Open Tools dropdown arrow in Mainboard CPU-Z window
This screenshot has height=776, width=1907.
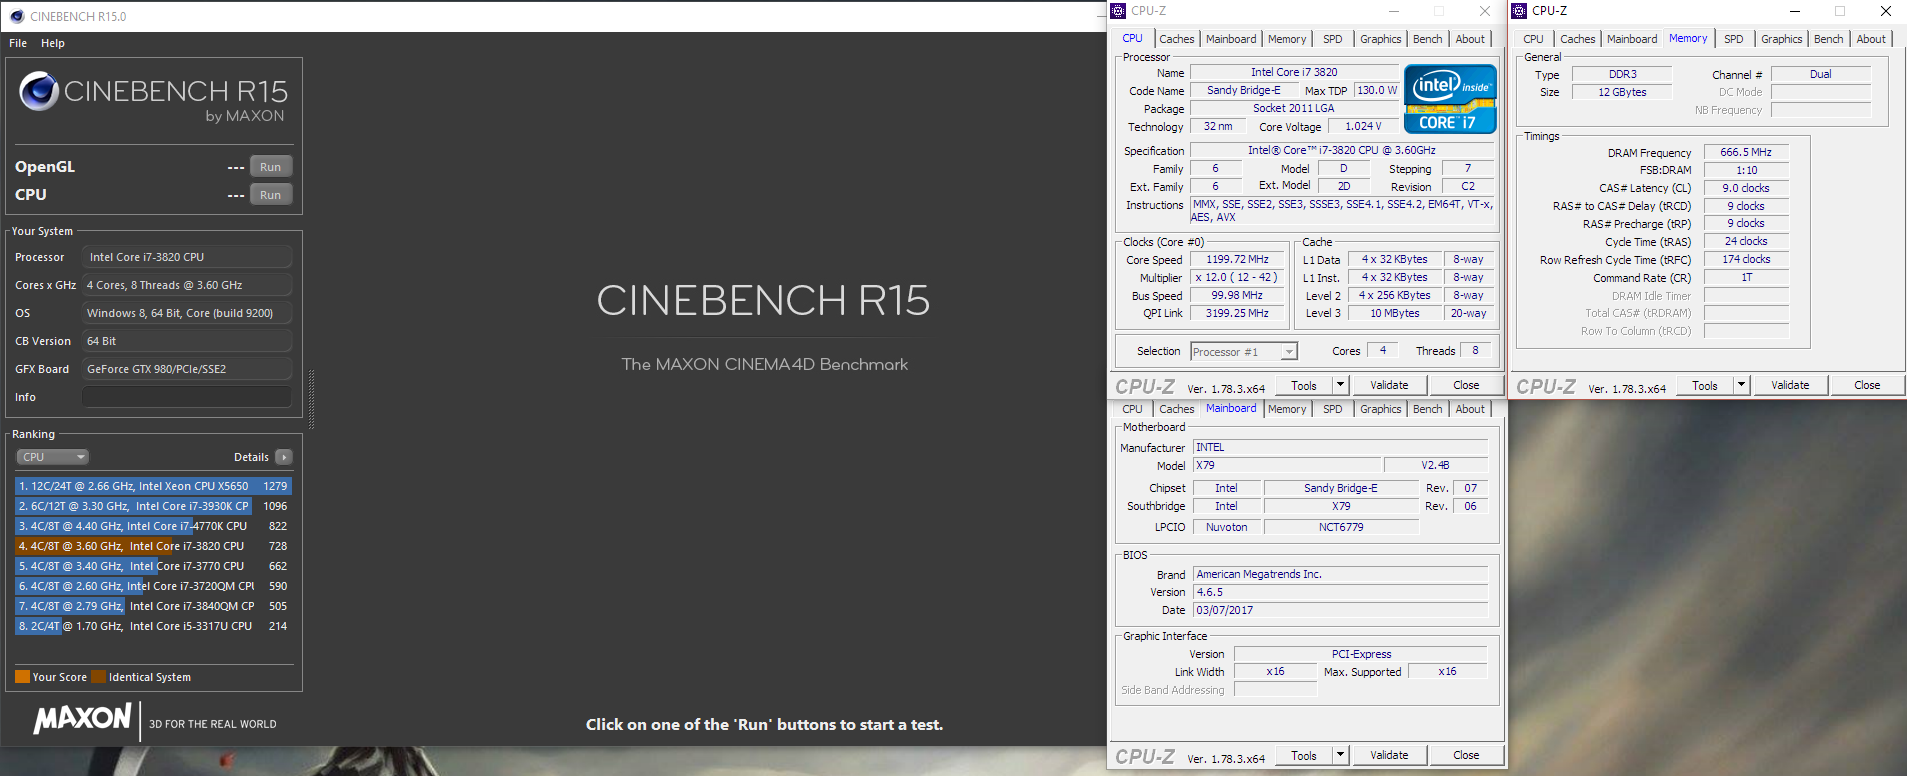(x=1341, y=755)
